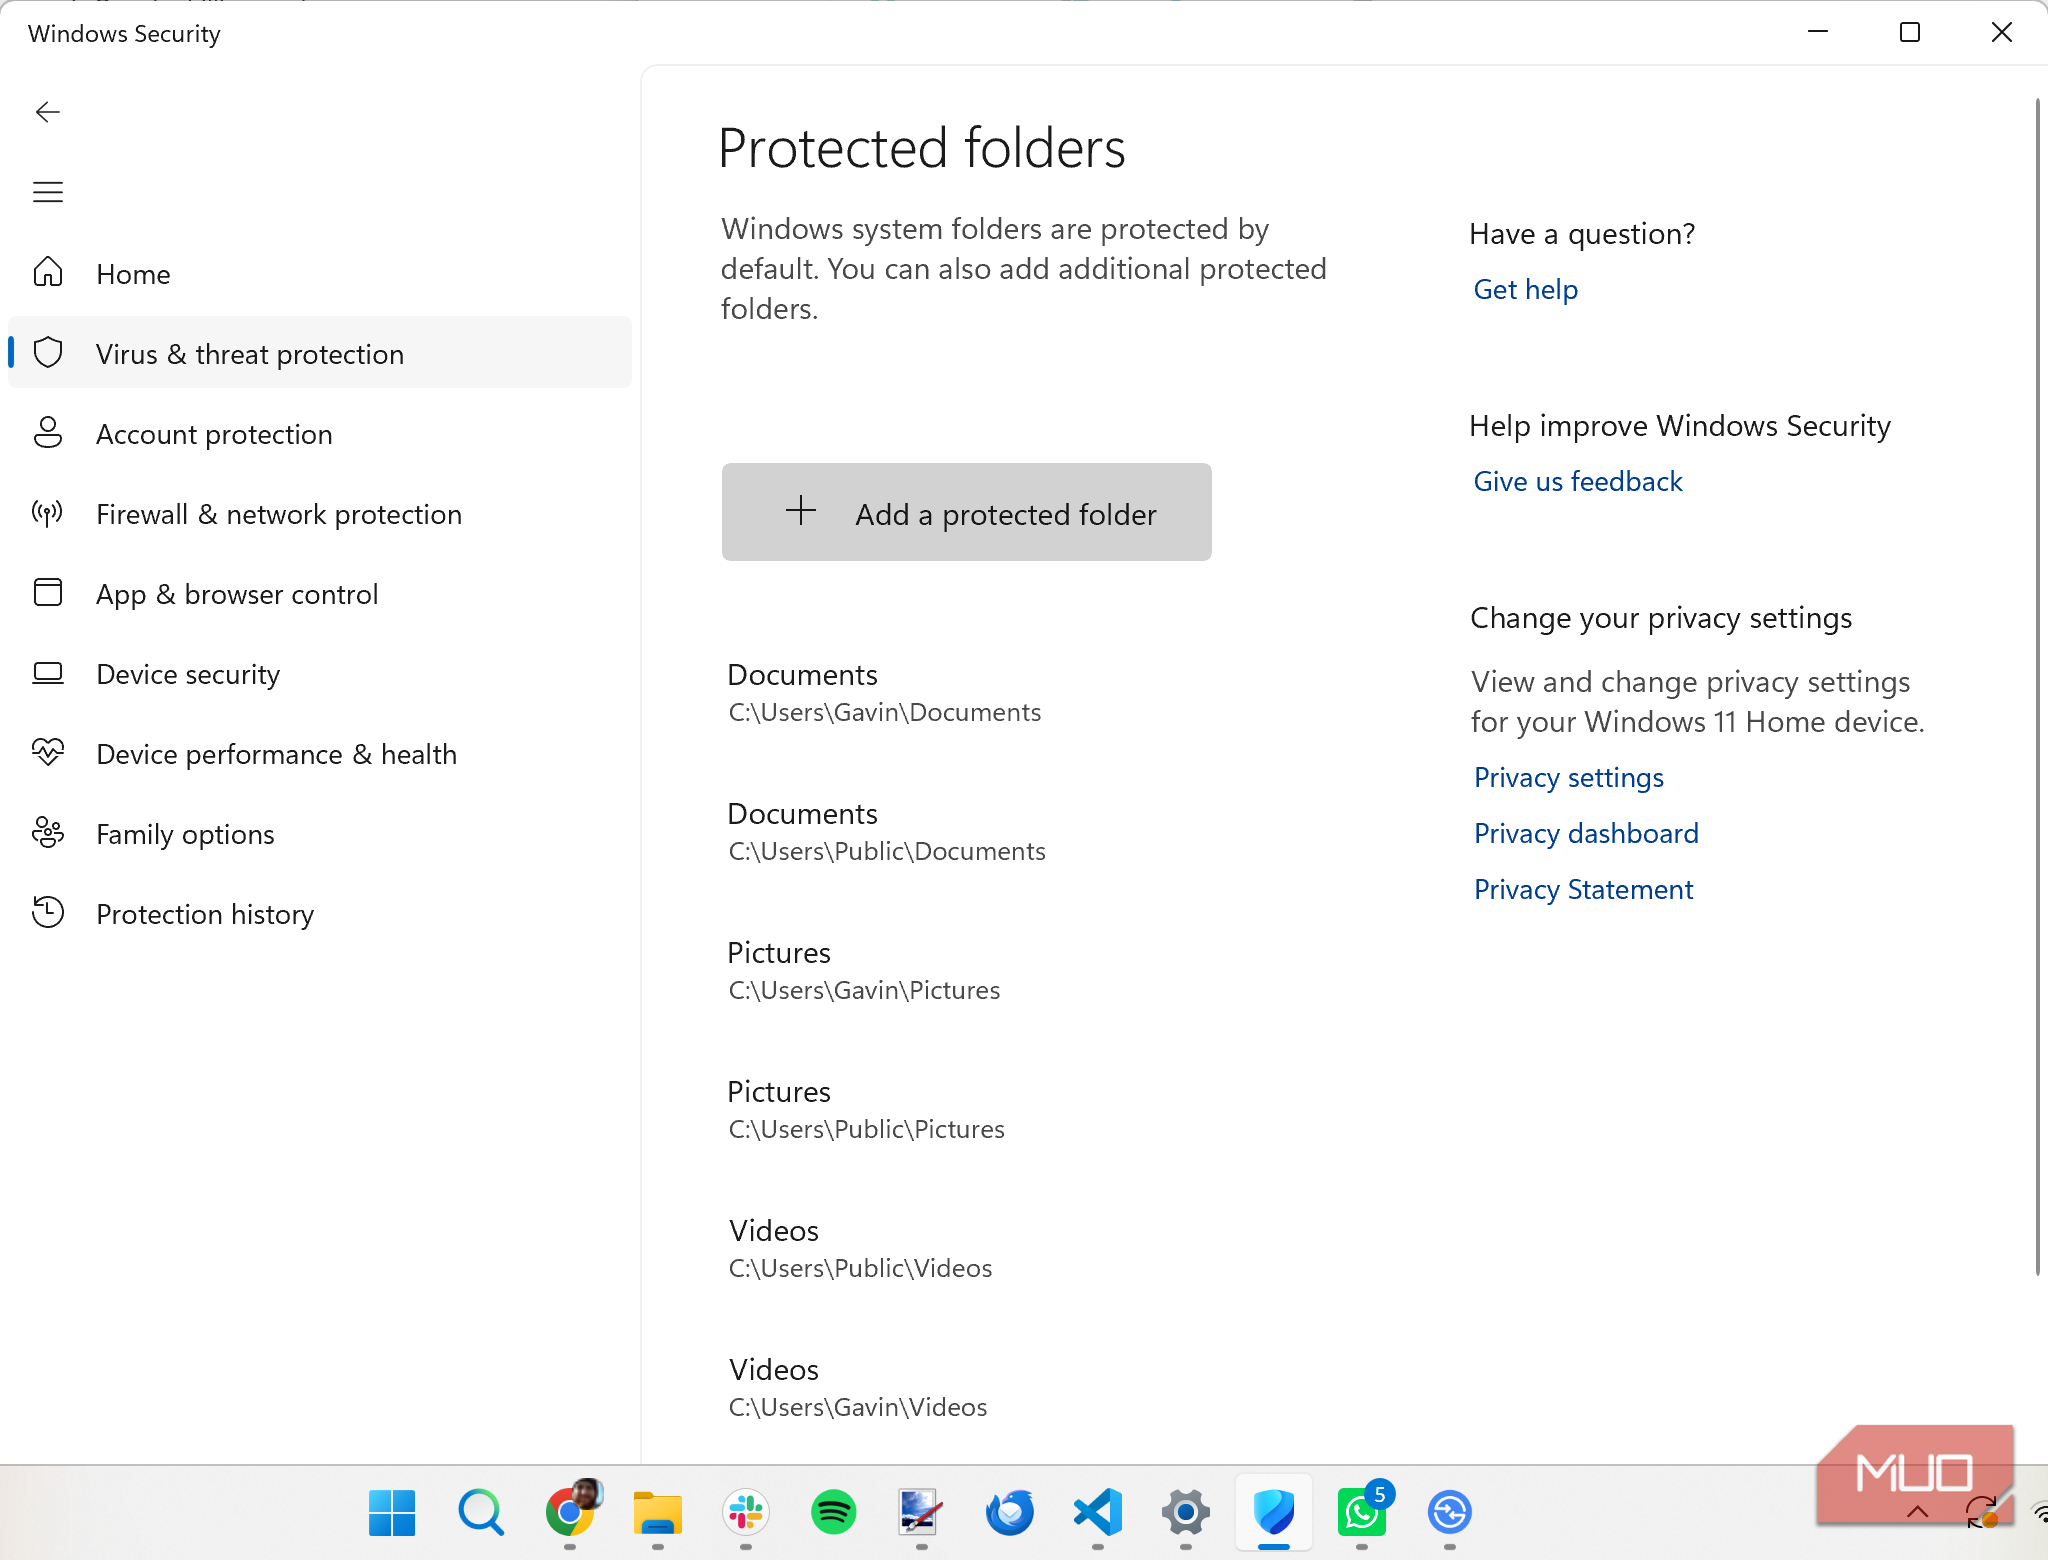Open Account protection section

320,433
